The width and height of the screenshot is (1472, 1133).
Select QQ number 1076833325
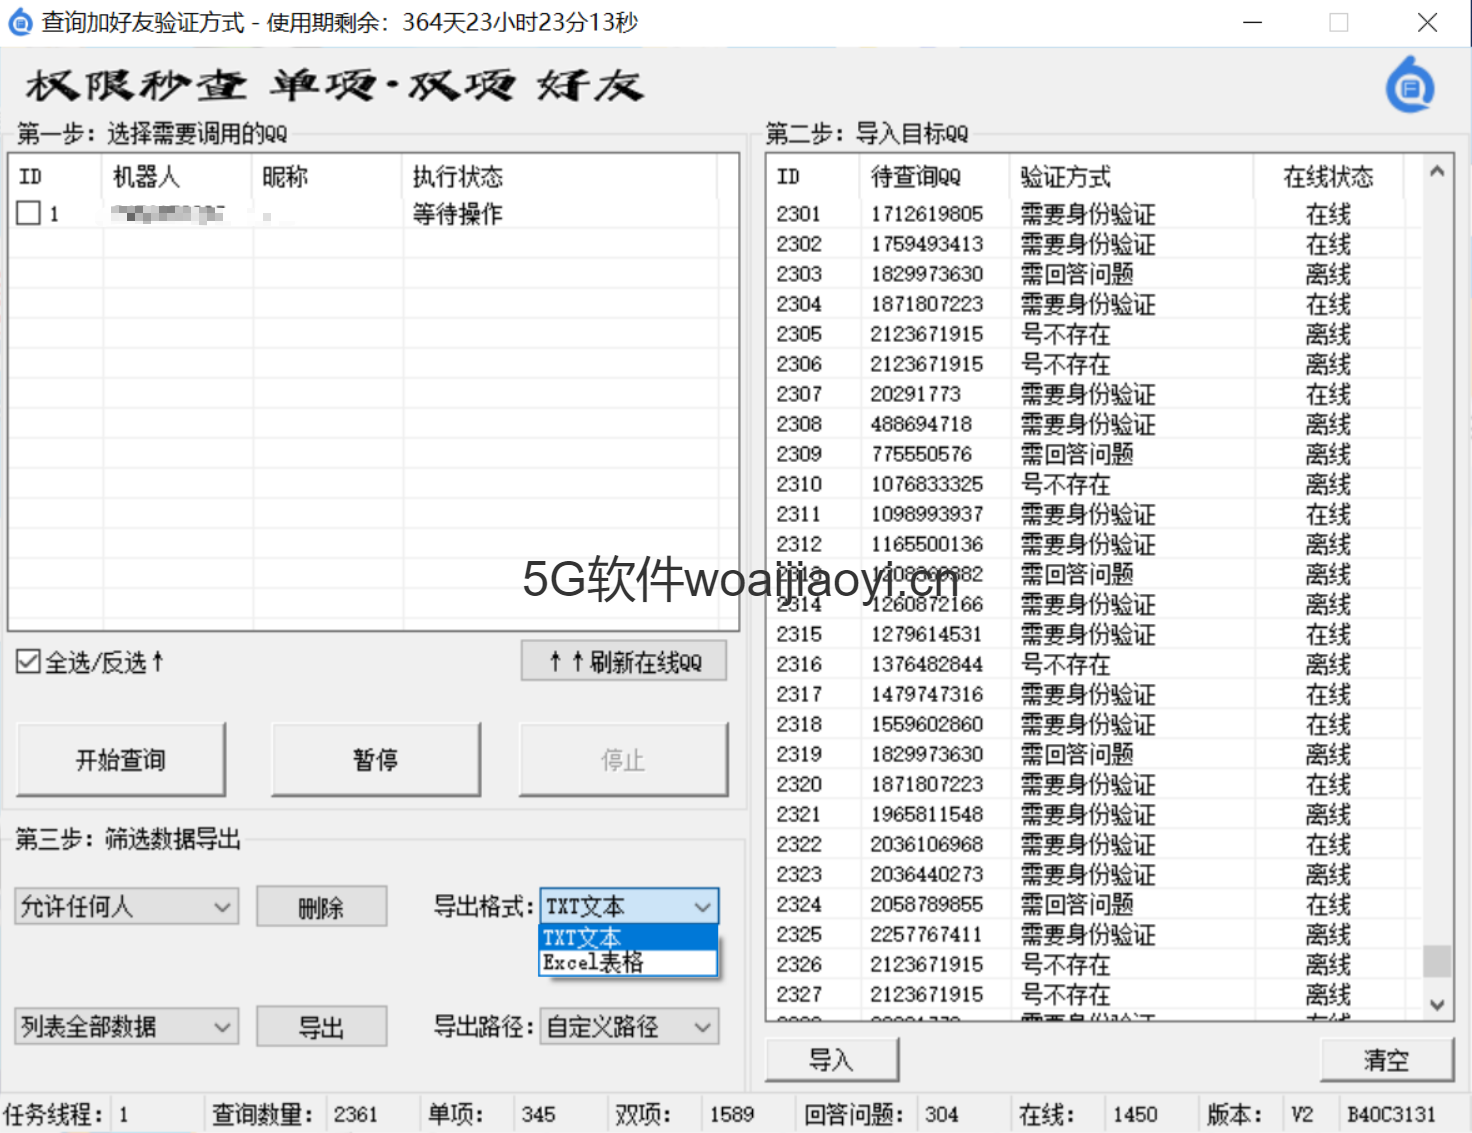pos(926,484)
